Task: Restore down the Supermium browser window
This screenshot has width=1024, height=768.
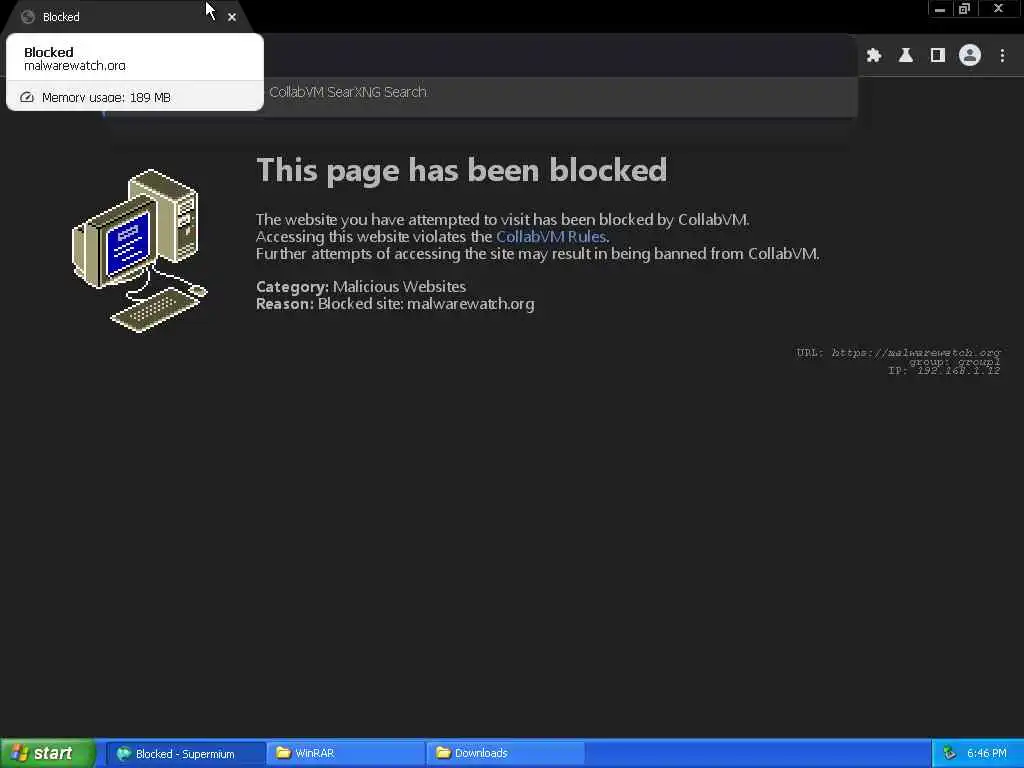Action: click(965, 9)
